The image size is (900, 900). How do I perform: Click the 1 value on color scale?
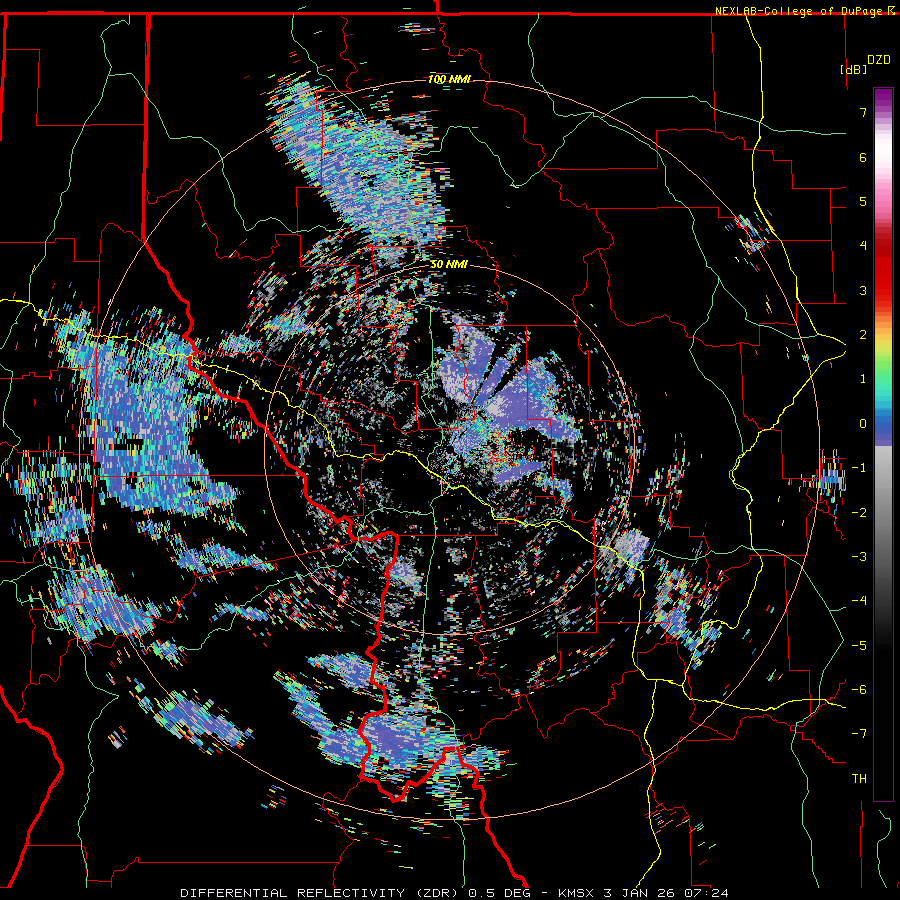863,379
